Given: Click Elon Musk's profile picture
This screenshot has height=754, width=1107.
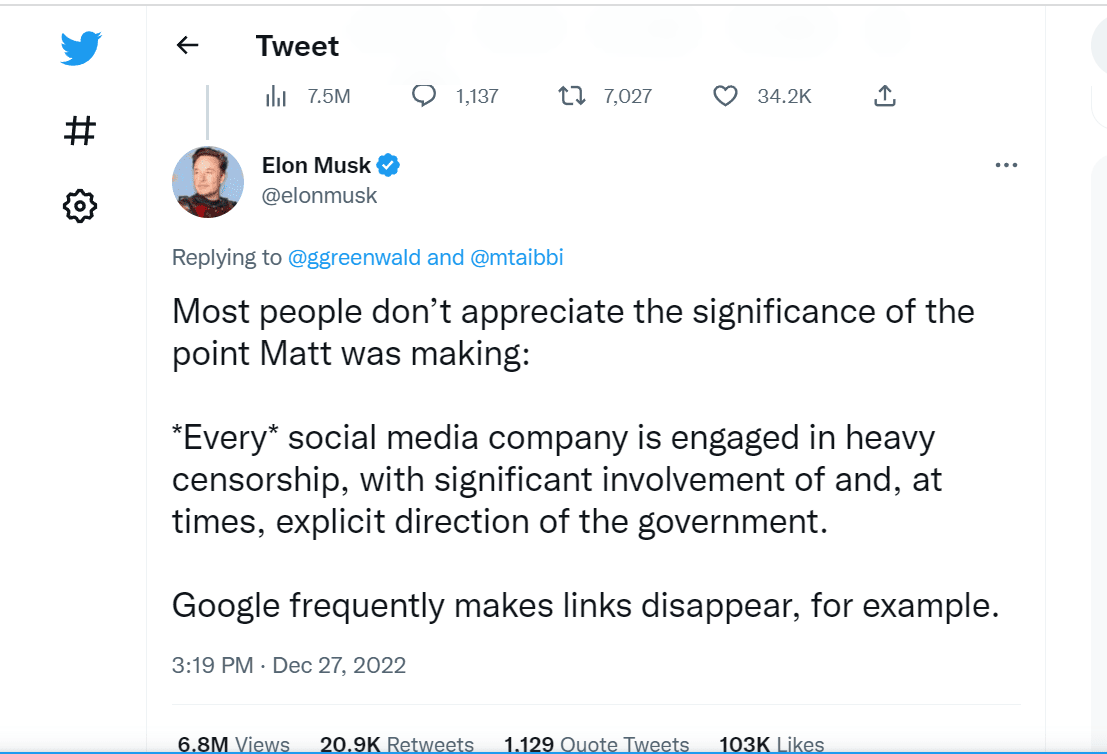Looking at the screenshot, I should pyautogui.click(x=208, y=182).
